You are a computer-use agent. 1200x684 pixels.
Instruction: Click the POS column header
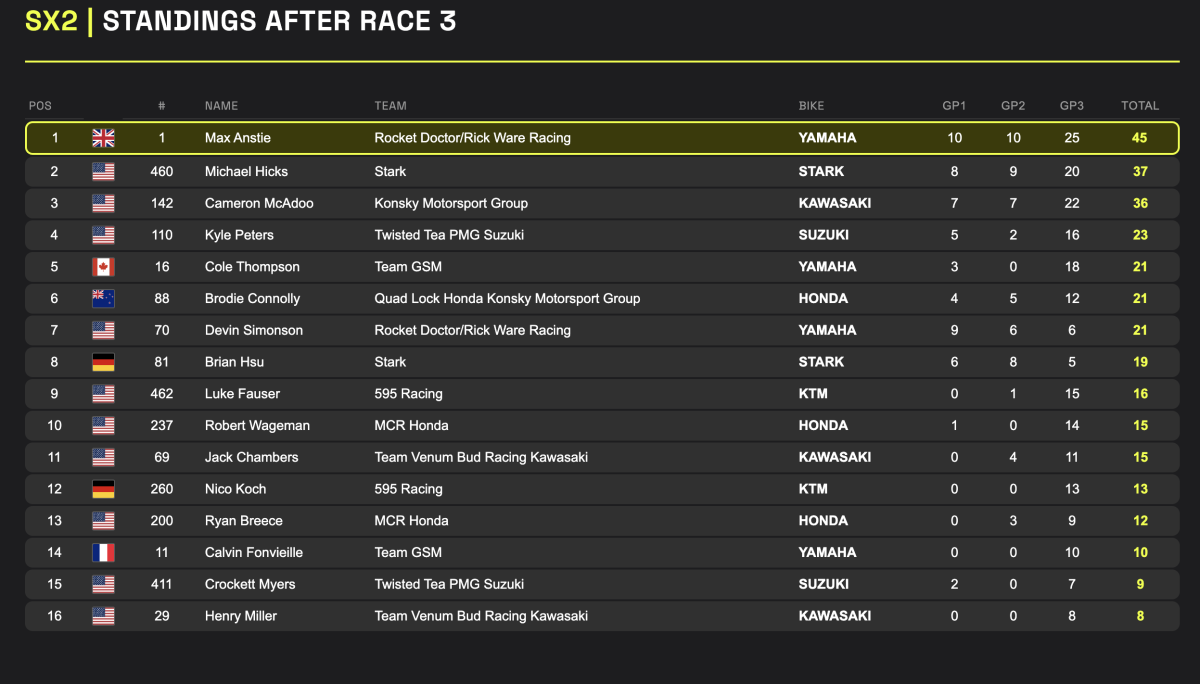point(40,106)
